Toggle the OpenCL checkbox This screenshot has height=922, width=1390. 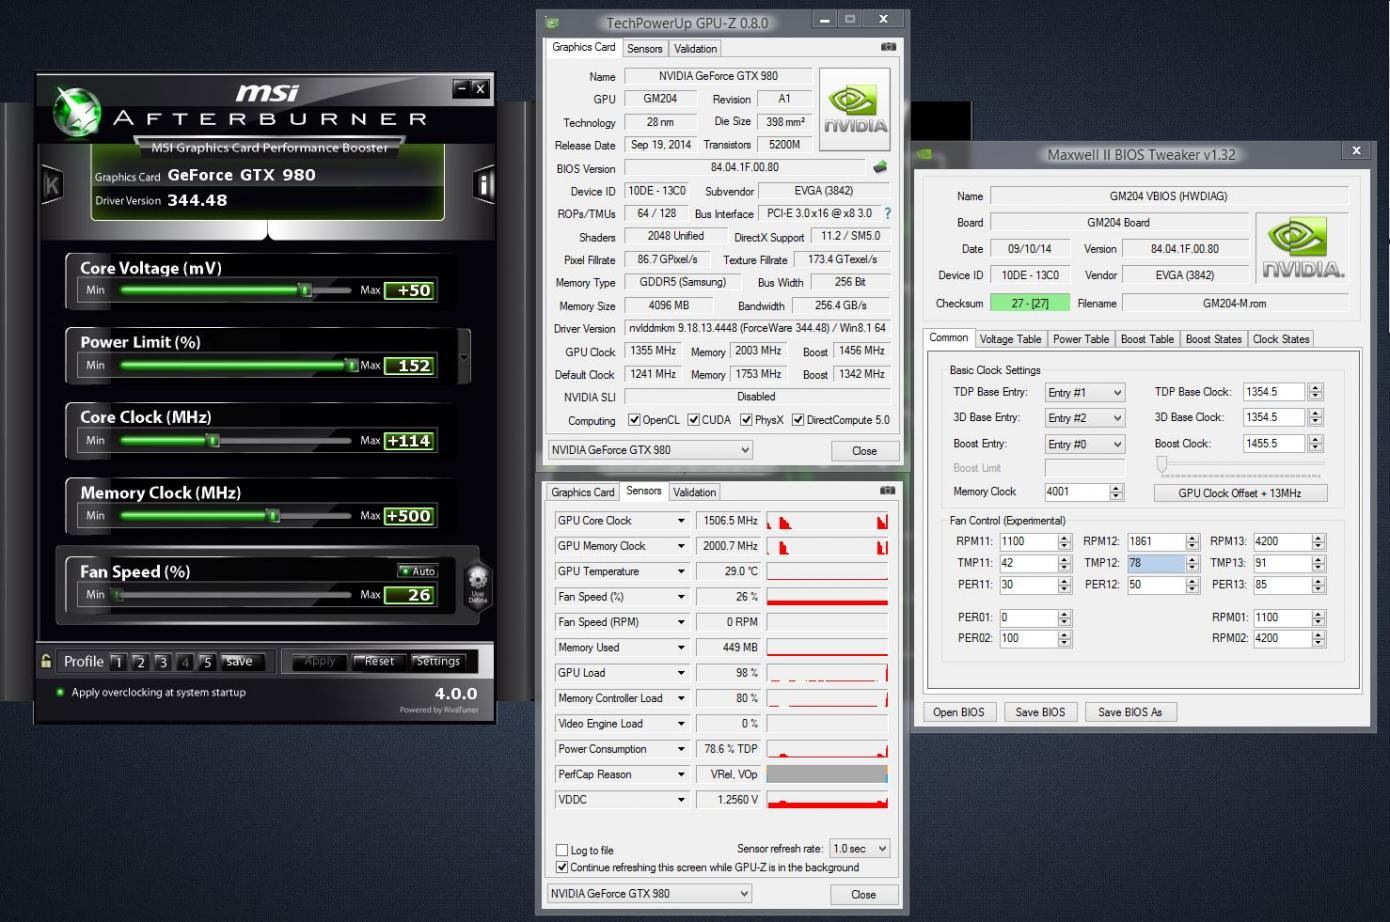634,420
